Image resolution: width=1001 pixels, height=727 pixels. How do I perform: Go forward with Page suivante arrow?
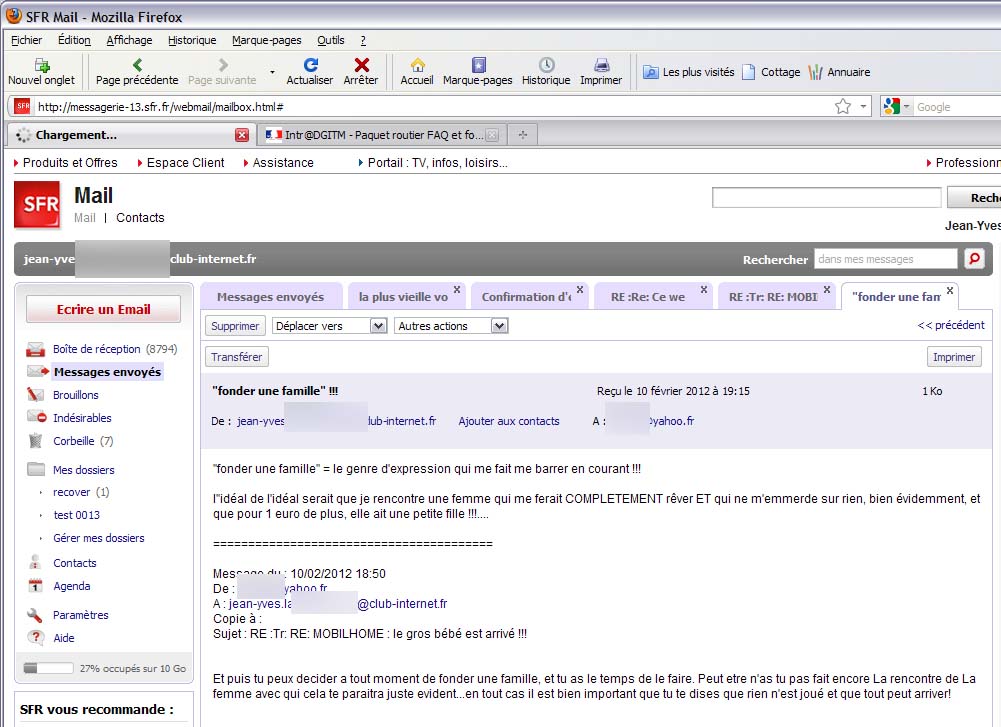(222, 64)
